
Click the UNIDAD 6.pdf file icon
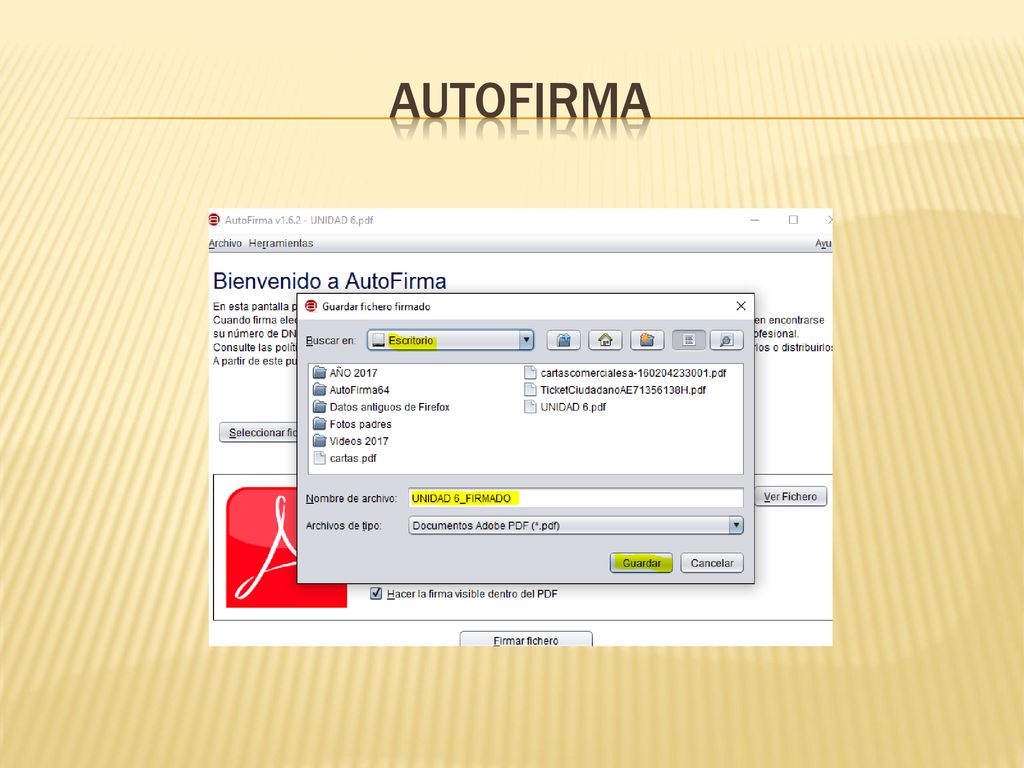530,406
